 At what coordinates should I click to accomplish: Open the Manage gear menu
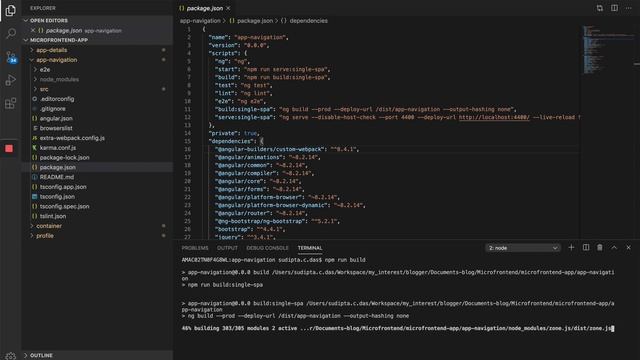(11, 356)
